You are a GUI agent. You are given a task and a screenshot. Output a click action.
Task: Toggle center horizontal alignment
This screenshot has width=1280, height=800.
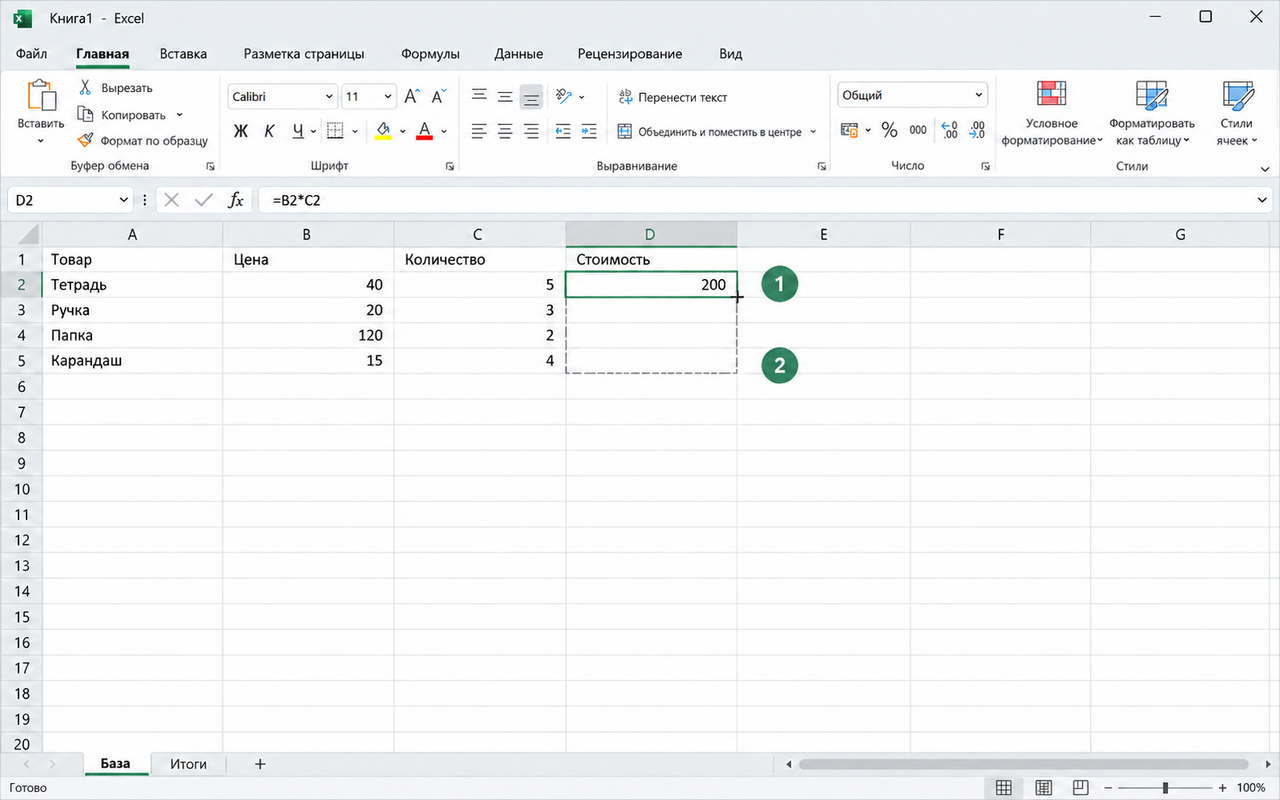[506, 131]
